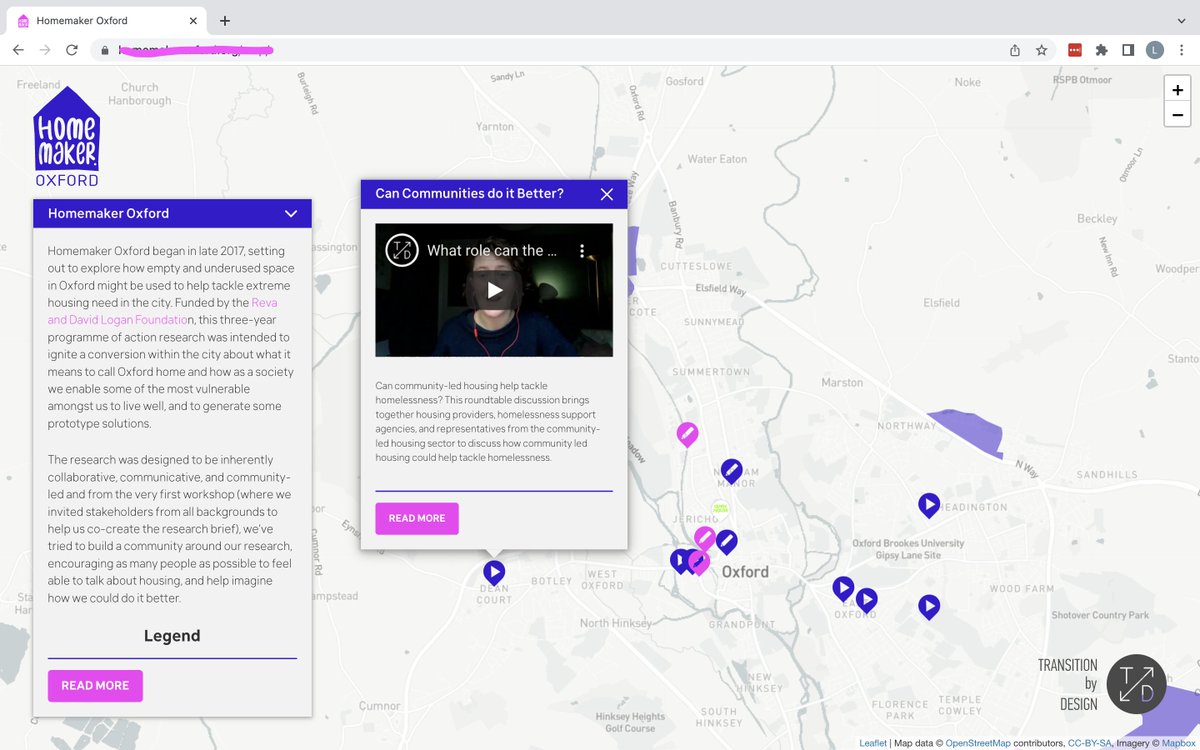Click Read More in the sidebar panel
Image resolution: width=1200 pixels, height=750 pixels.
coord(95,685)
